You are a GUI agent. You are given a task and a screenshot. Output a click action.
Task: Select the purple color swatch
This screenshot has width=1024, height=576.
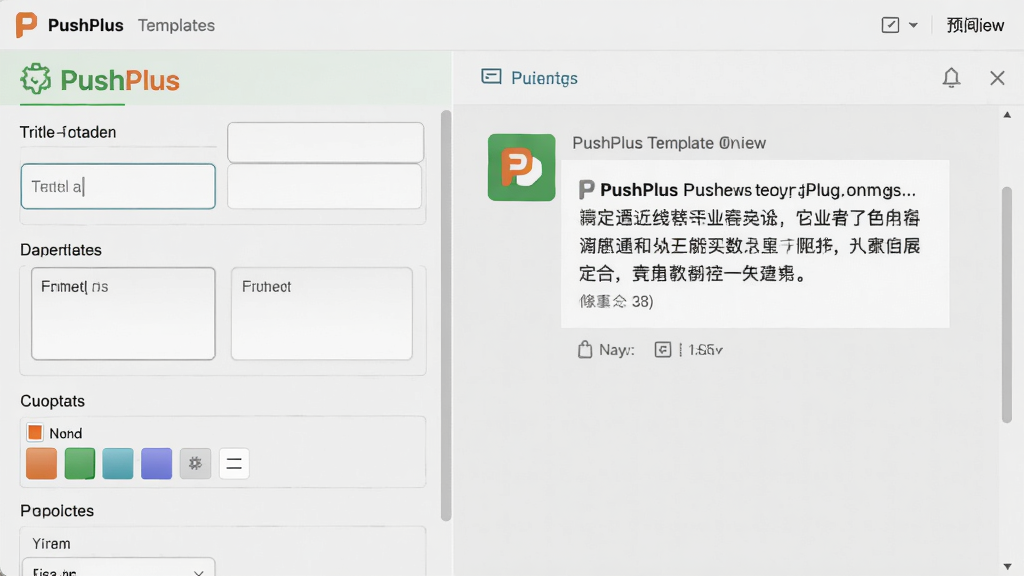click(x=157, y=463)
